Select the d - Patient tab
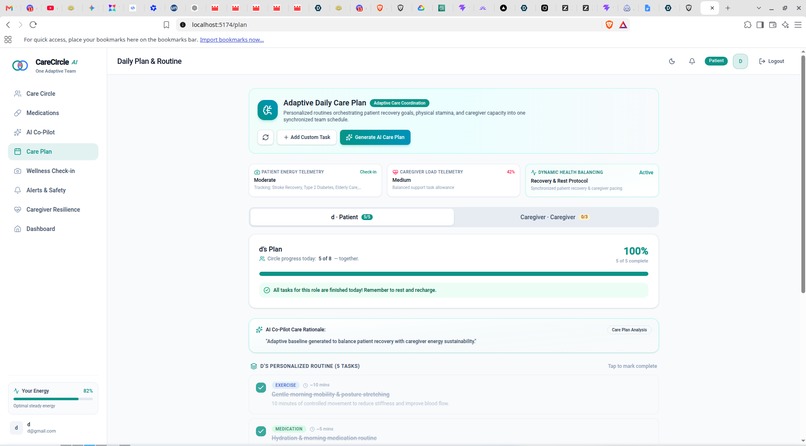The image size is (806, 446). (x=352, y=217)
